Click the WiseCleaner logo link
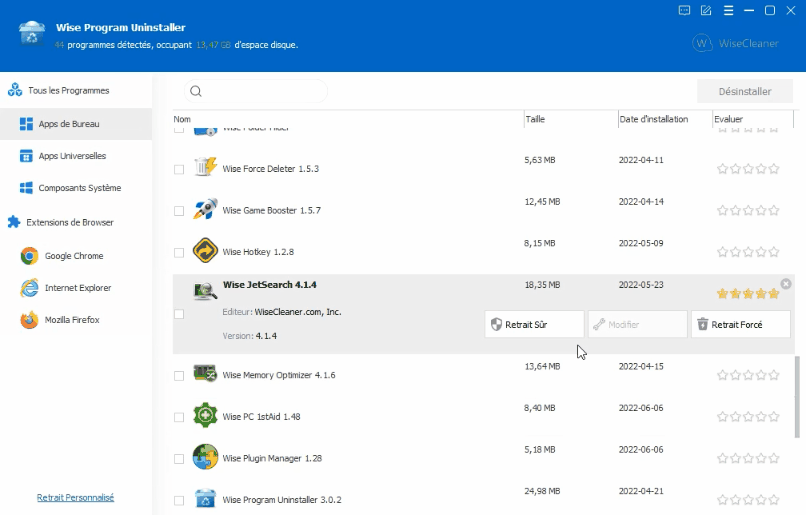Viewport: 806px width, 515px height. 736,43
